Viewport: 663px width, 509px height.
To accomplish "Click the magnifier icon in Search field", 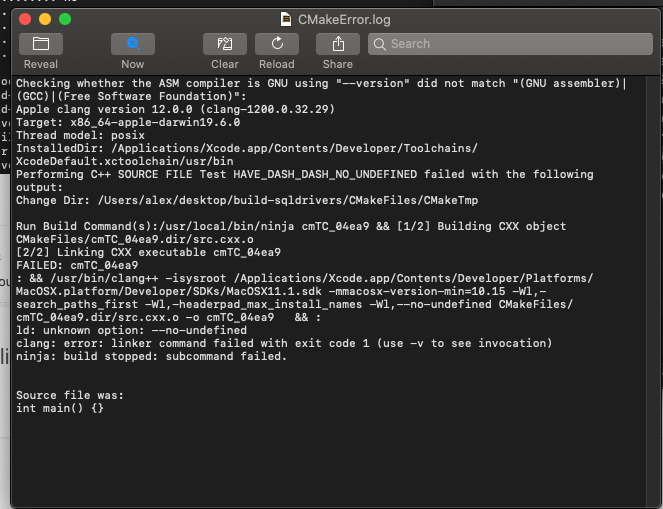I will (380, 44).
